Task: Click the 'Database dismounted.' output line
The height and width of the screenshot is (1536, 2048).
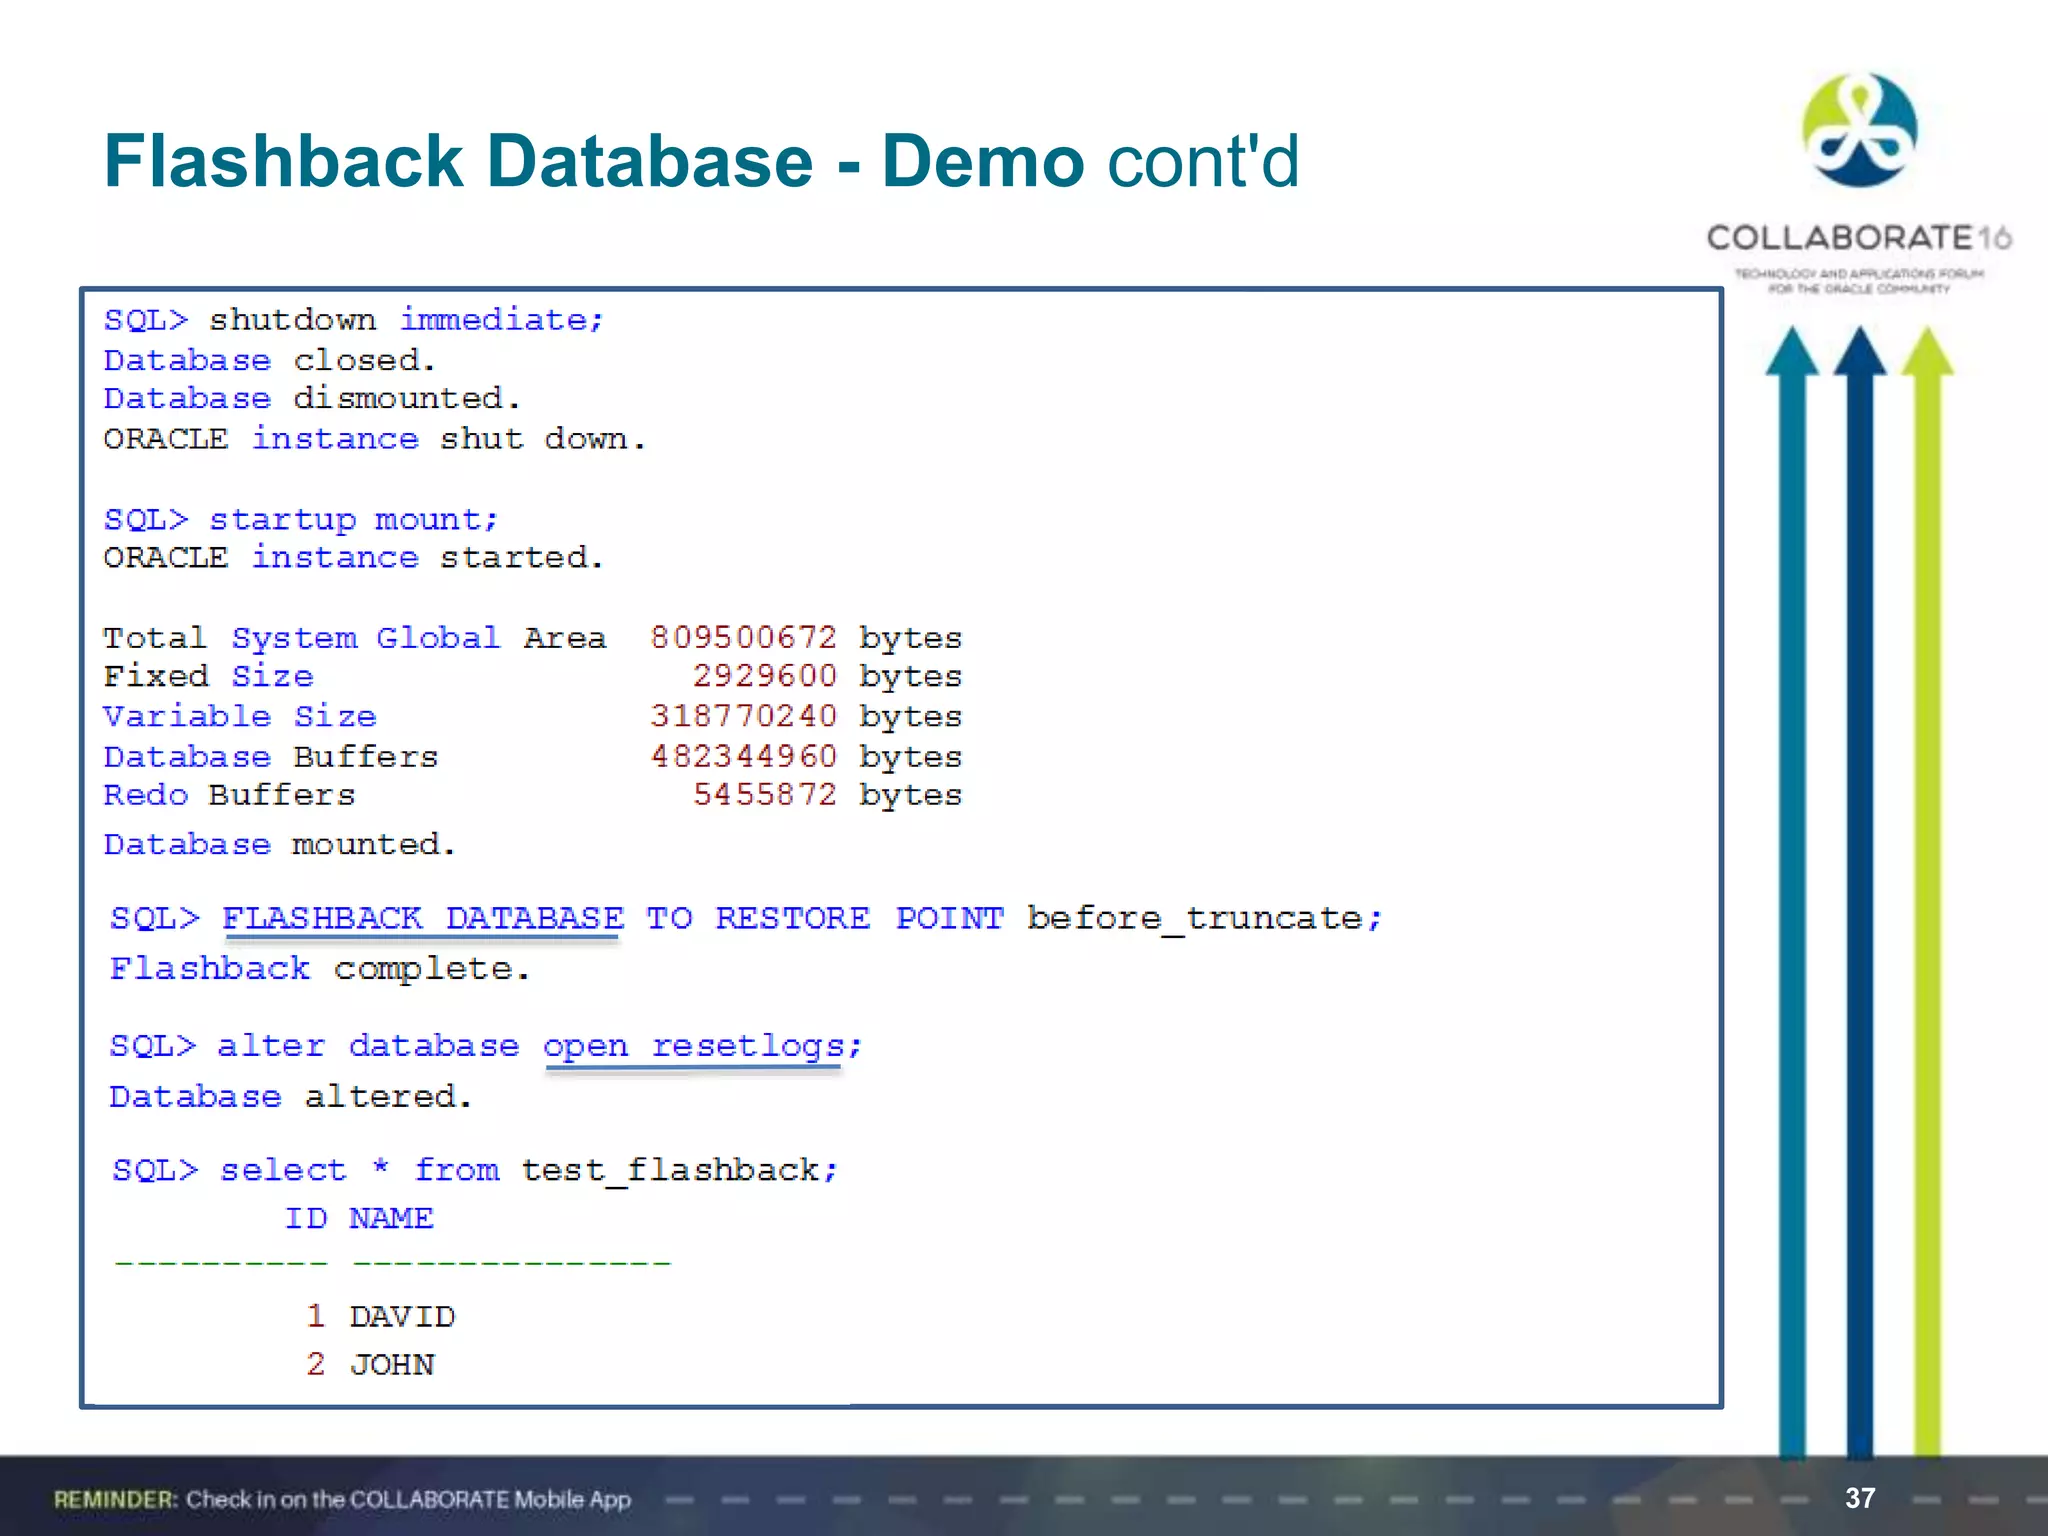Action: pyautogui.click(x=312, y=399)
